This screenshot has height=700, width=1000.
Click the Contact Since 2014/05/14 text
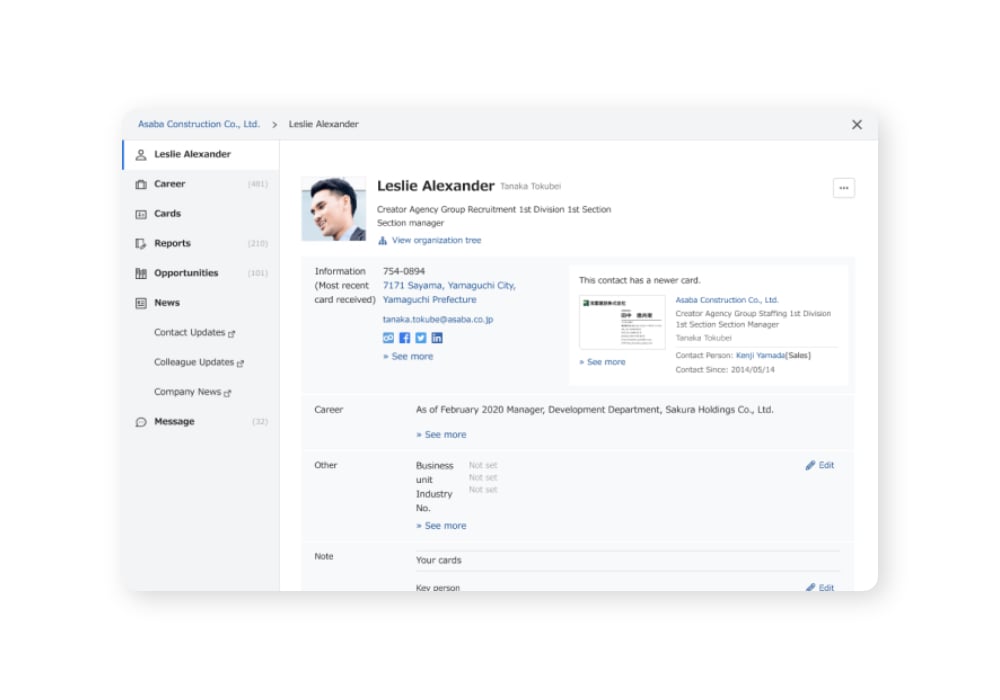[725, 370]
